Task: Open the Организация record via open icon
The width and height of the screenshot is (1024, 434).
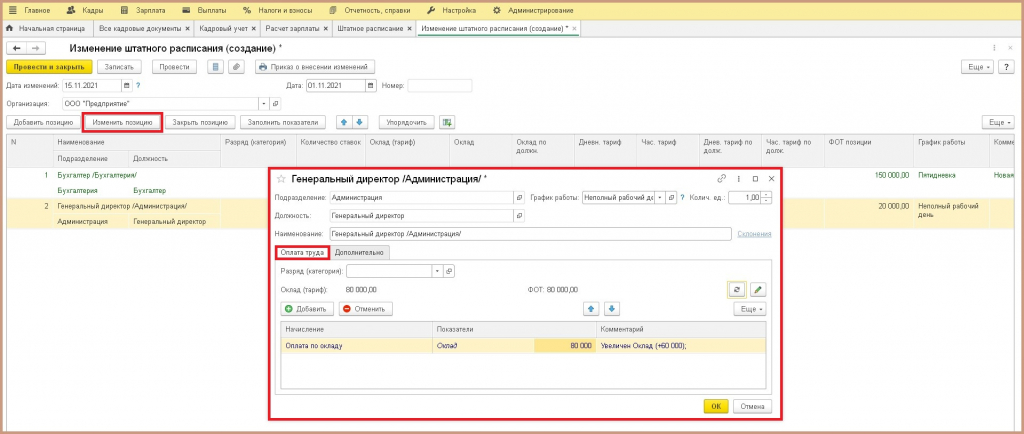Action: tap(275, 103)
